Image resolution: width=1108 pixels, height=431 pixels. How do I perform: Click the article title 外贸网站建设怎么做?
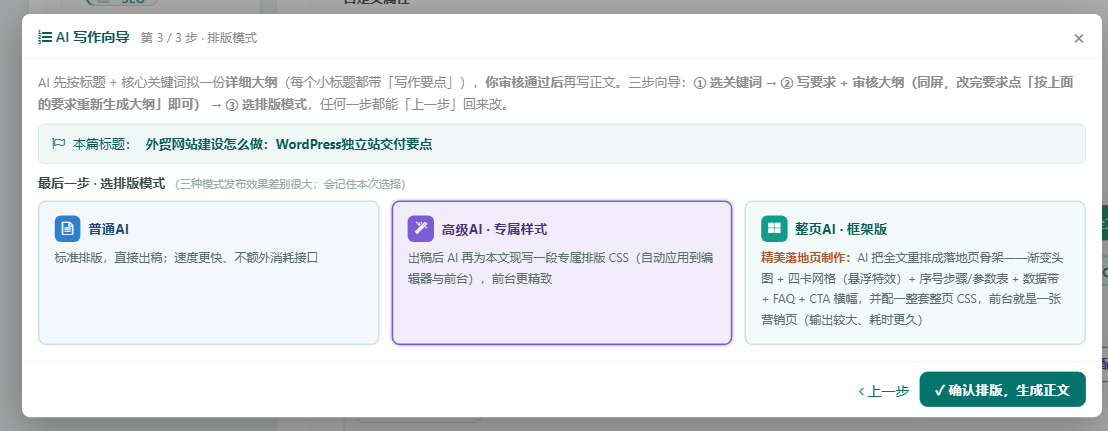[288, 144]
